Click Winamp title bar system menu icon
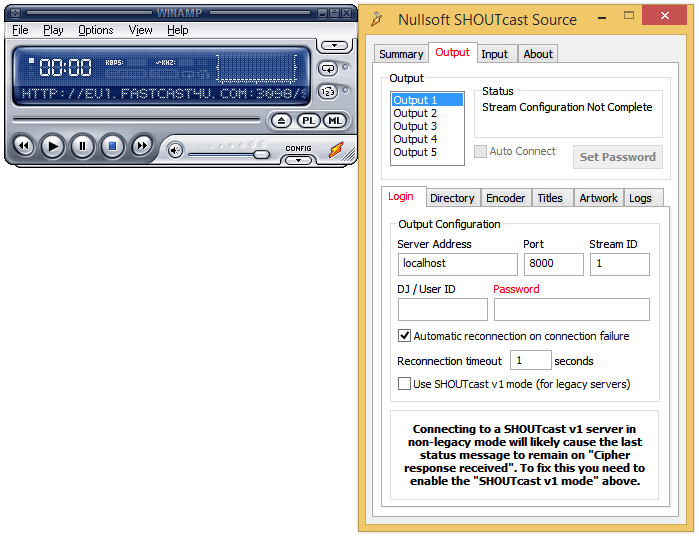The image size is (699, 538). 16,13
